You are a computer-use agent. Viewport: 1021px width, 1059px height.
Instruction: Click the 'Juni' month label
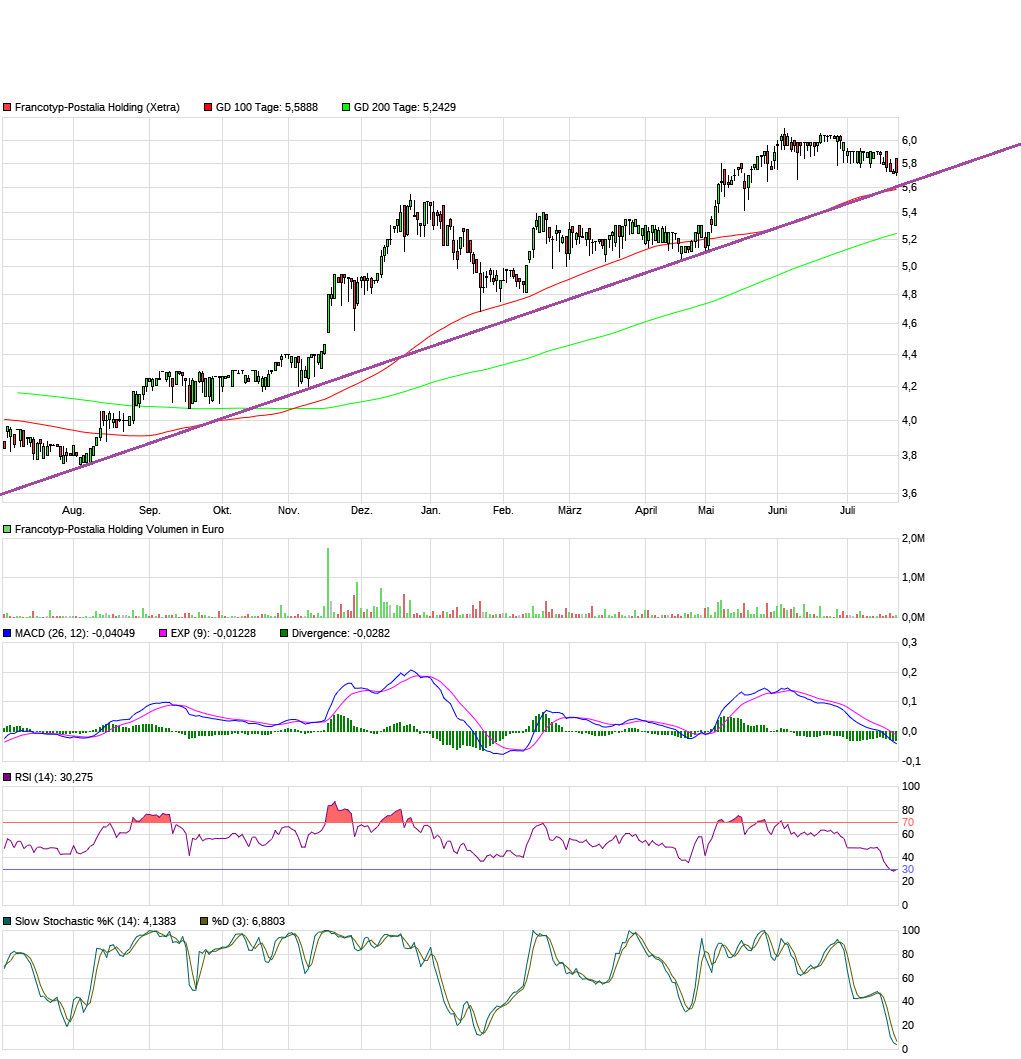[x=777, y=511]
